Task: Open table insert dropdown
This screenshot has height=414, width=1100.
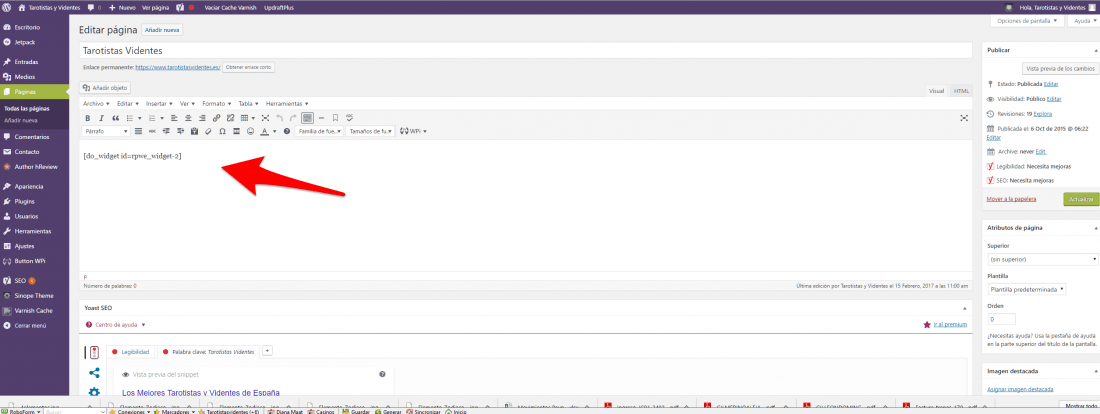Action: click(247, 118)
